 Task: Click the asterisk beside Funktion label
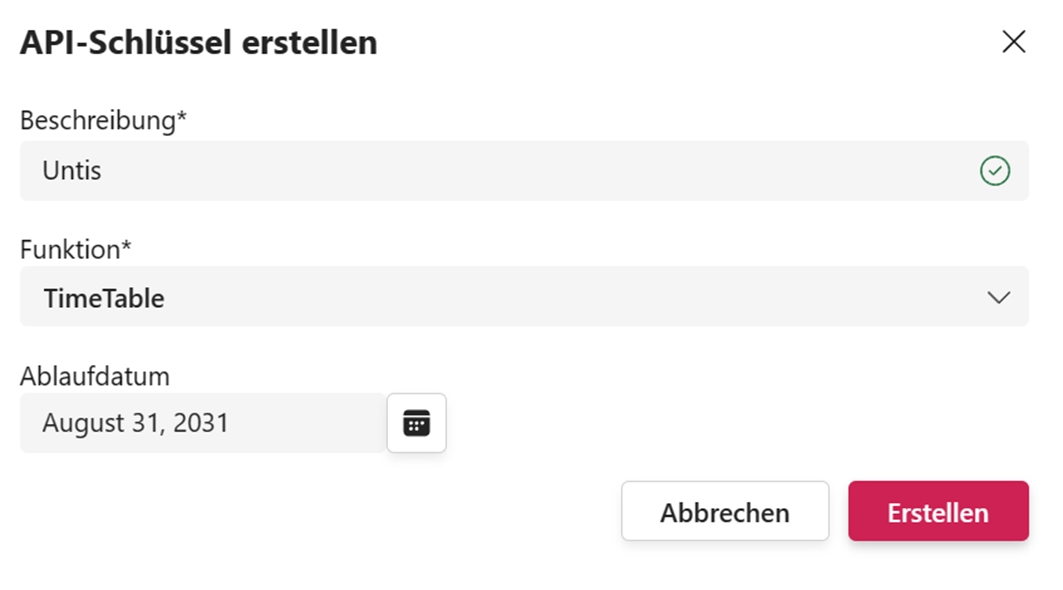127,246
